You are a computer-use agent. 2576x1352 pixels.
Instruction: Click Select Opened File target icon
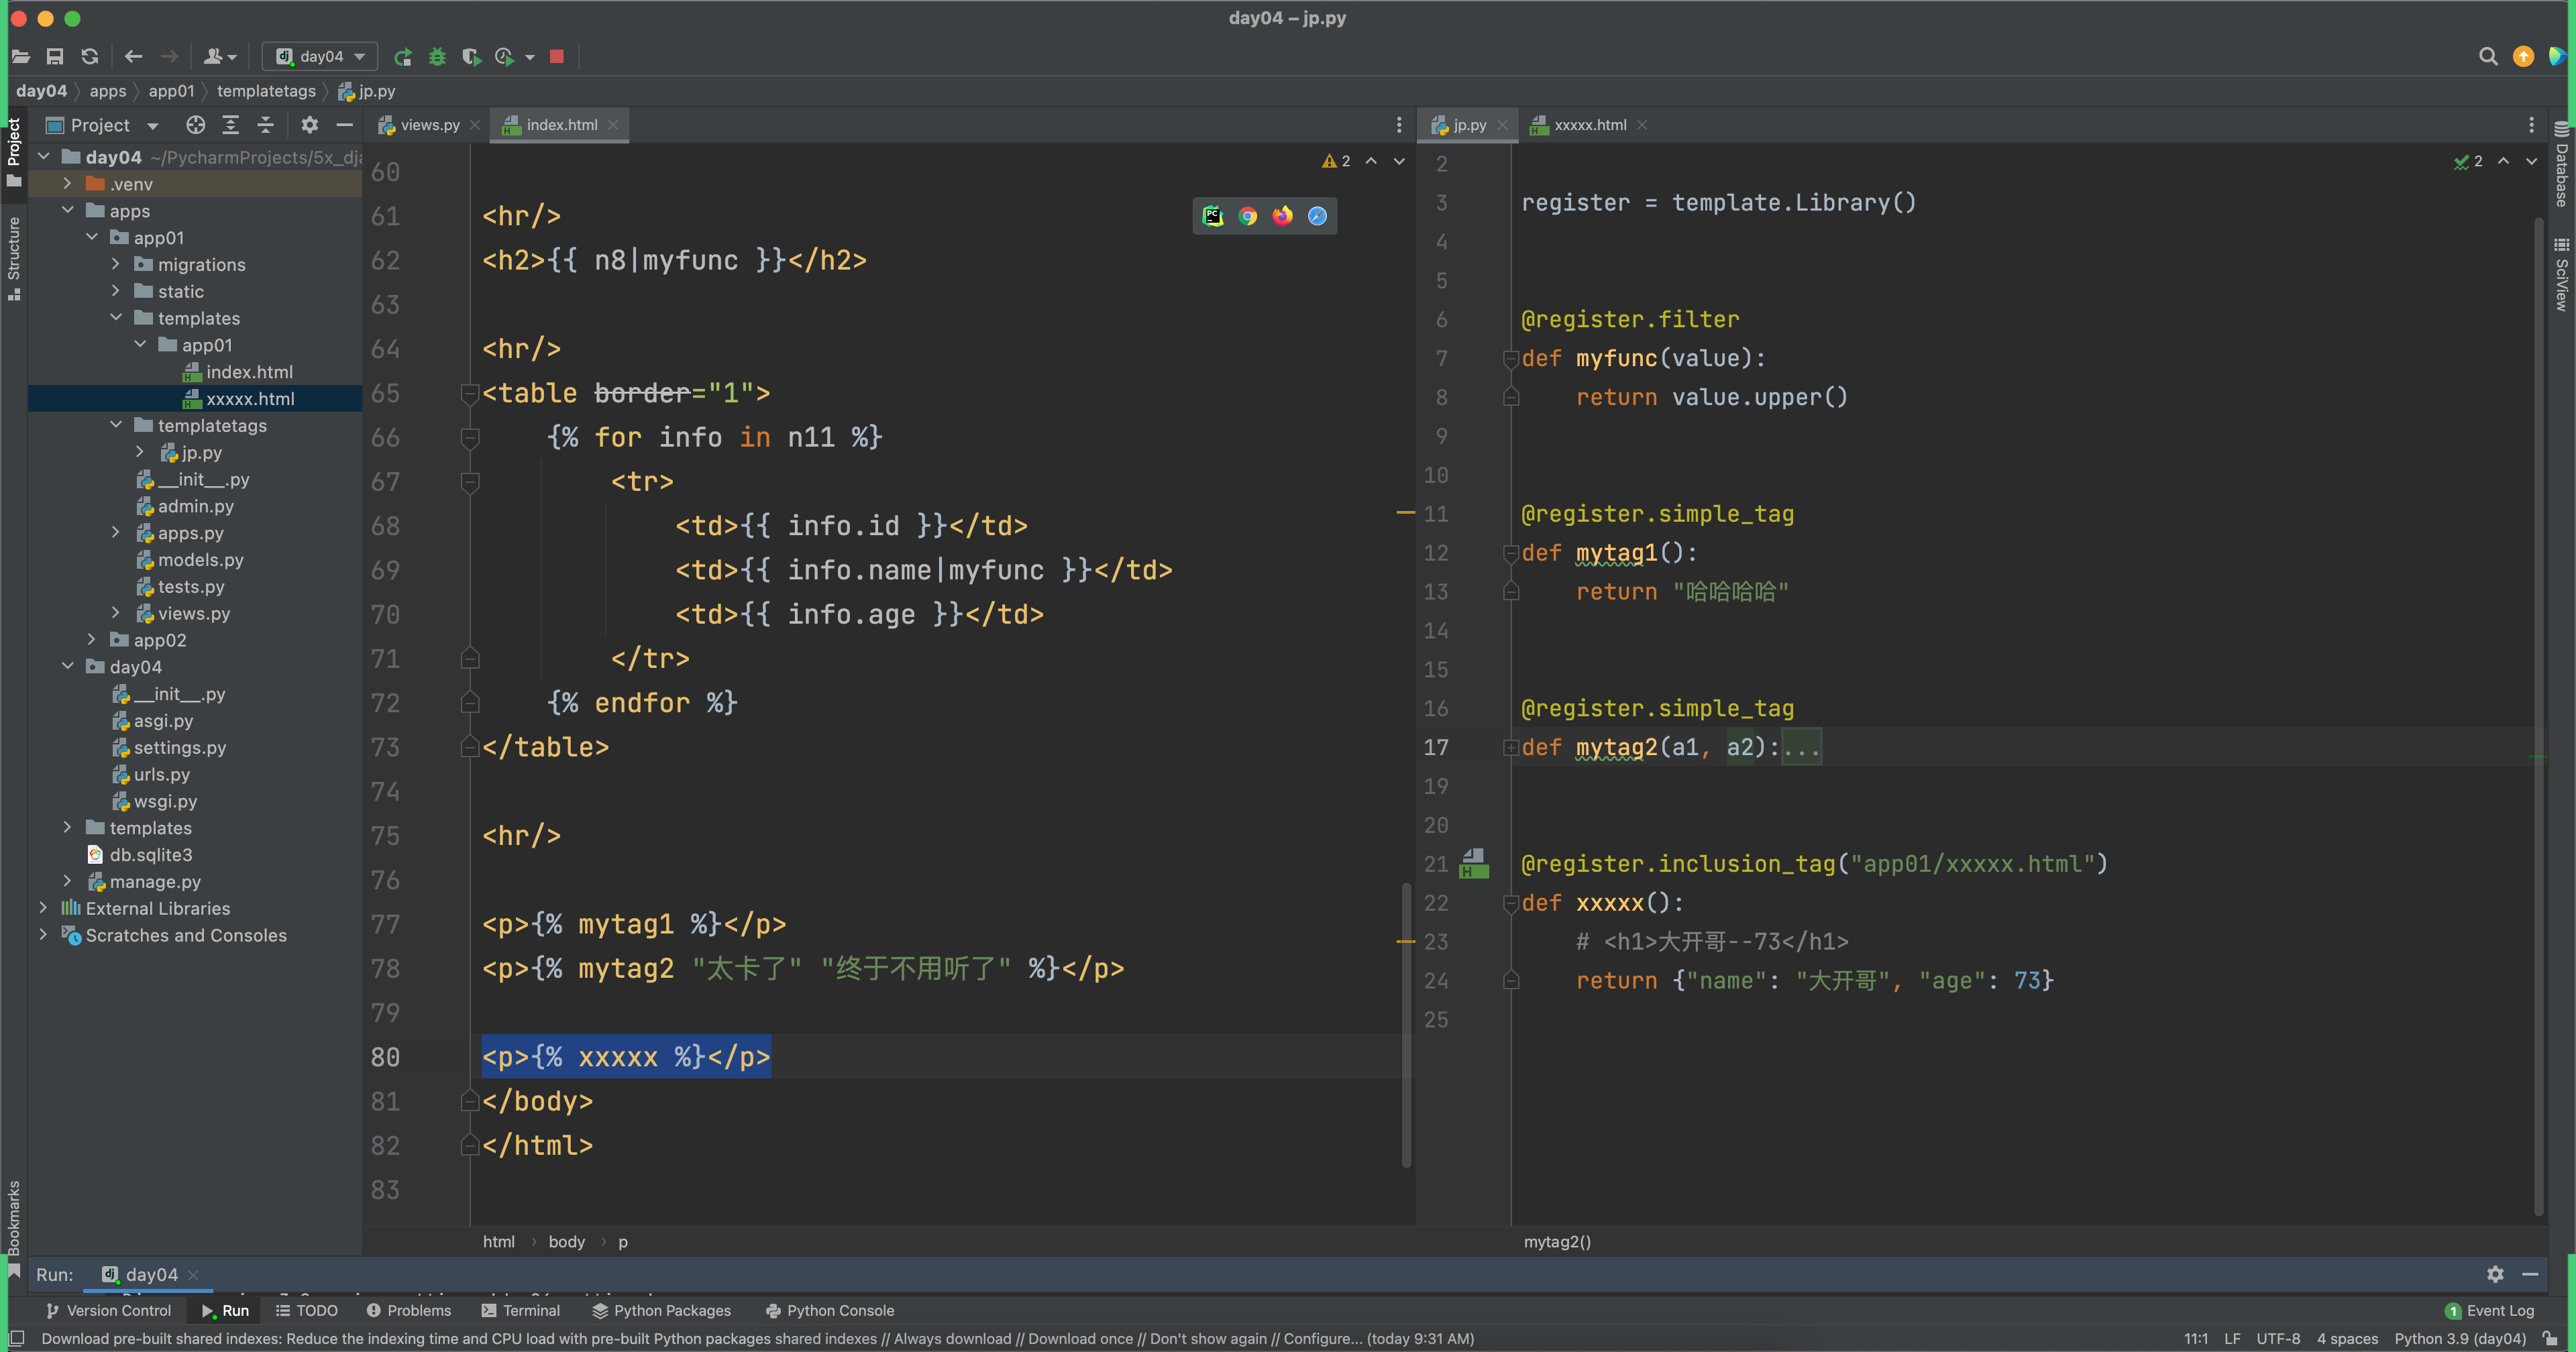[x=195, y=125]
